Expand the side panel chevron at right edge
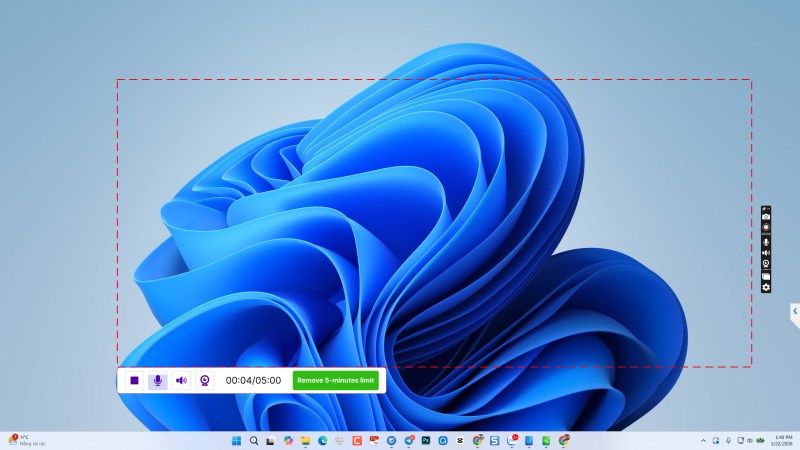Screen dimensions: 800x450 (x=794, y=312)
